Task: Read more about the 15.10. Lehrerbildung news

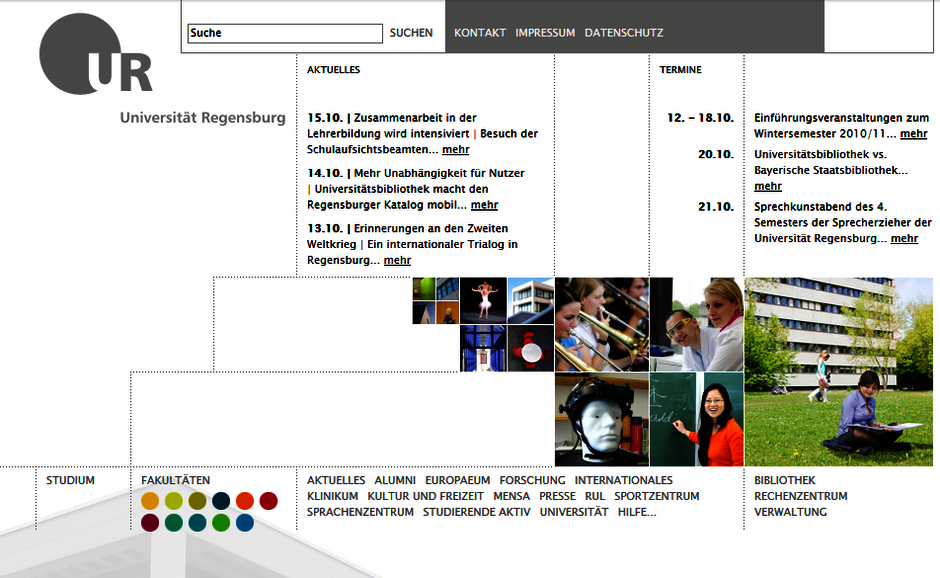Action: 455,150
